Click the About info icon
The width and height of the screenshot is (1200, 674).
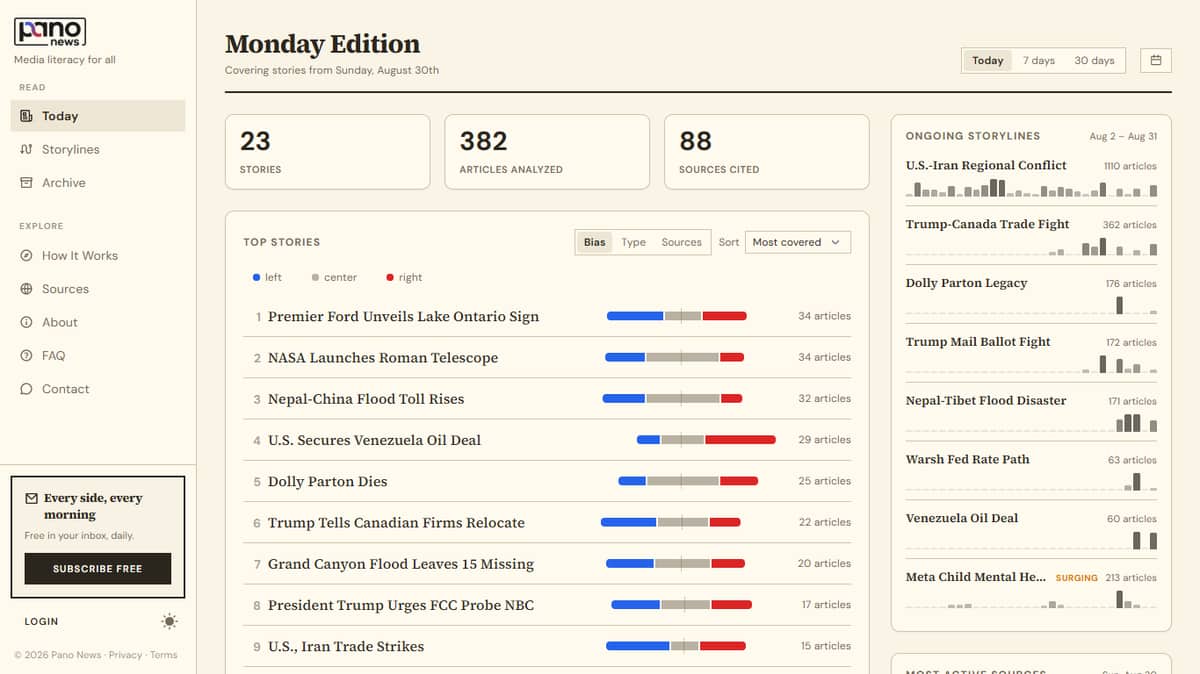click(x=26, y=322)
